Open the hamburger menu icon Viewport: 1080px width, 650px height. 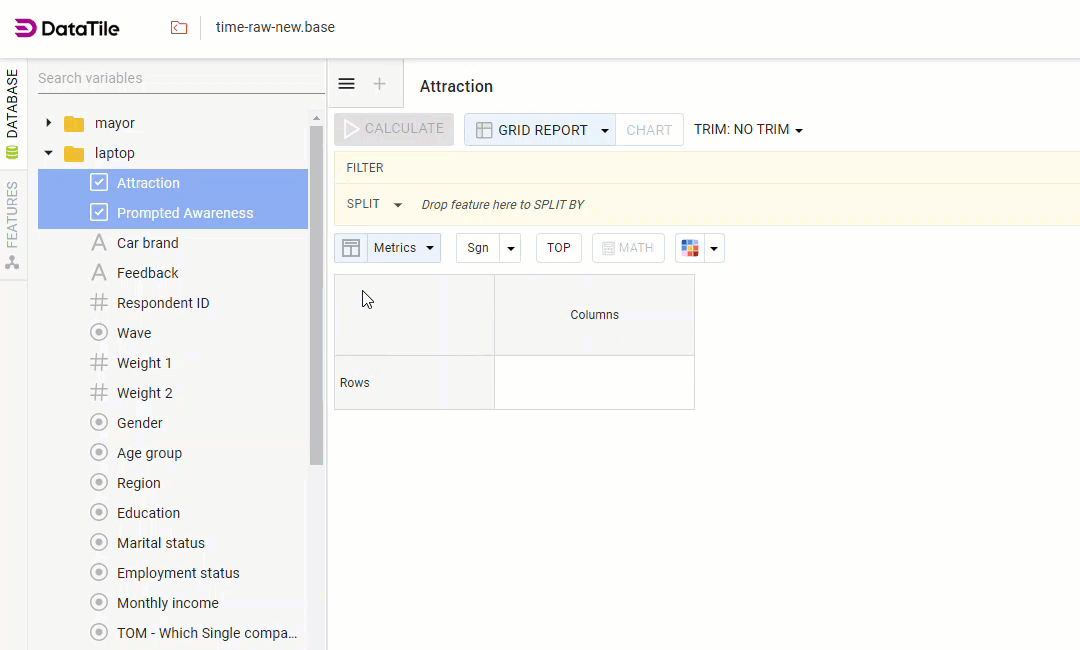click(346, 84)
